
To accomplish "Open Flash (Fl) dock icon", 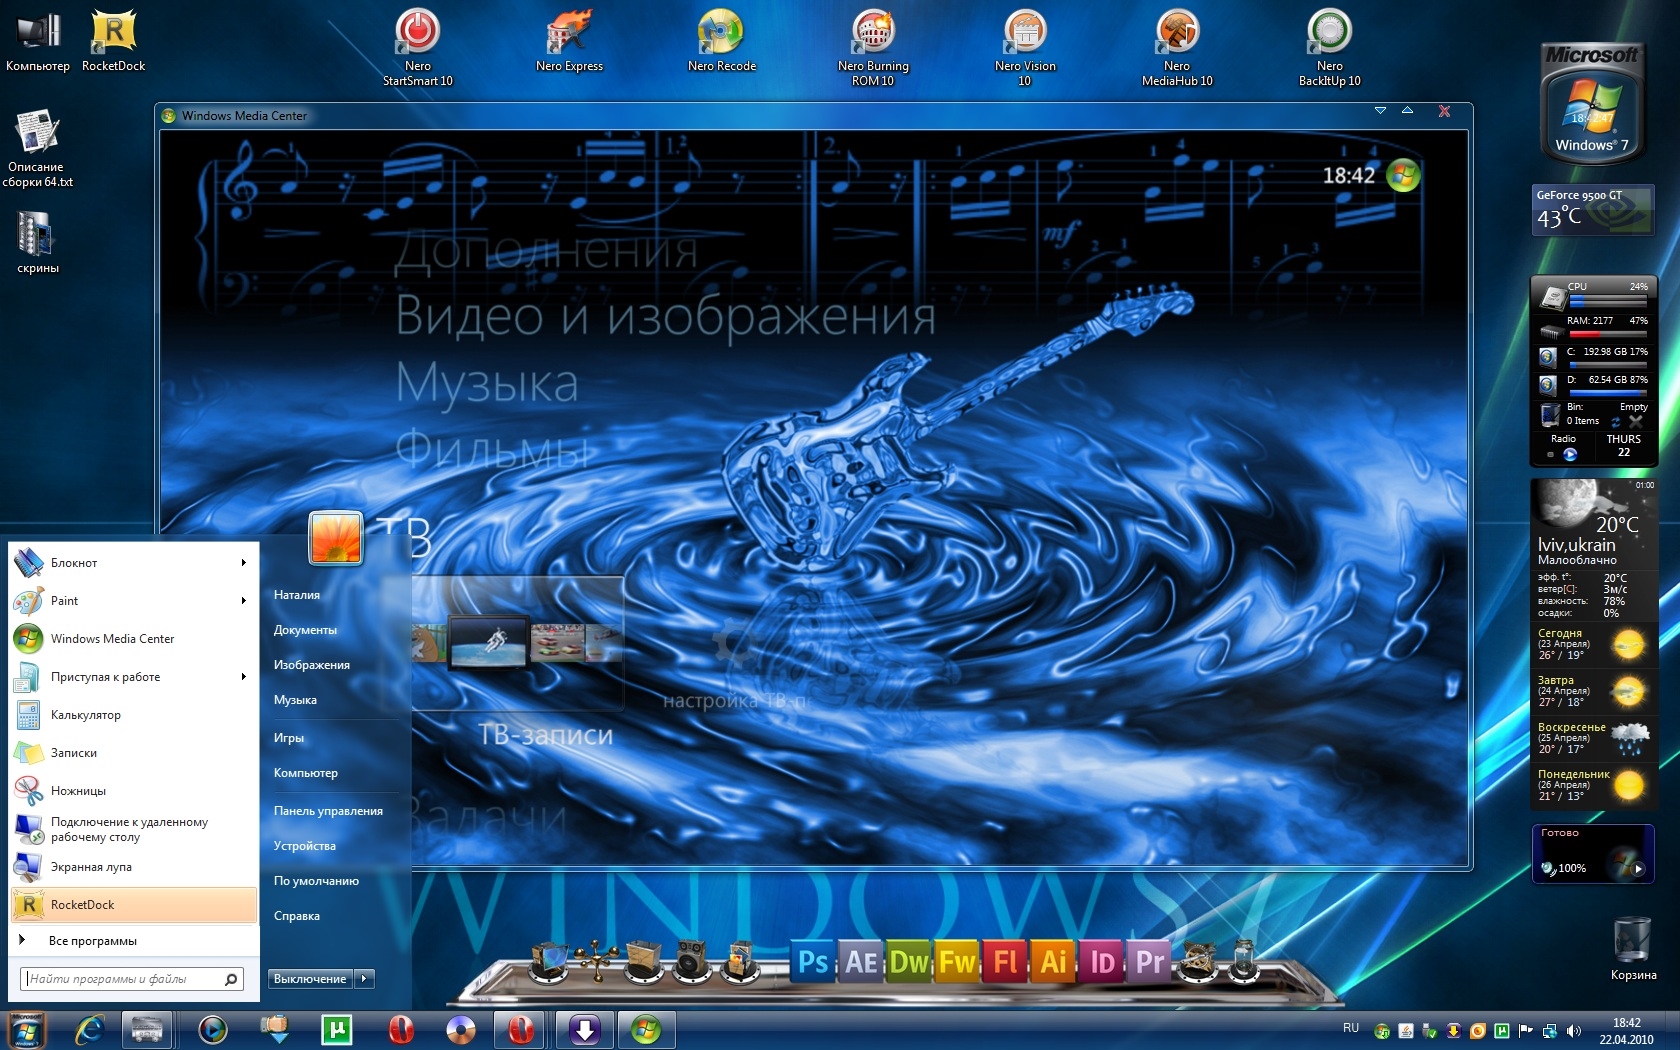I will (x=1005, y=962).
